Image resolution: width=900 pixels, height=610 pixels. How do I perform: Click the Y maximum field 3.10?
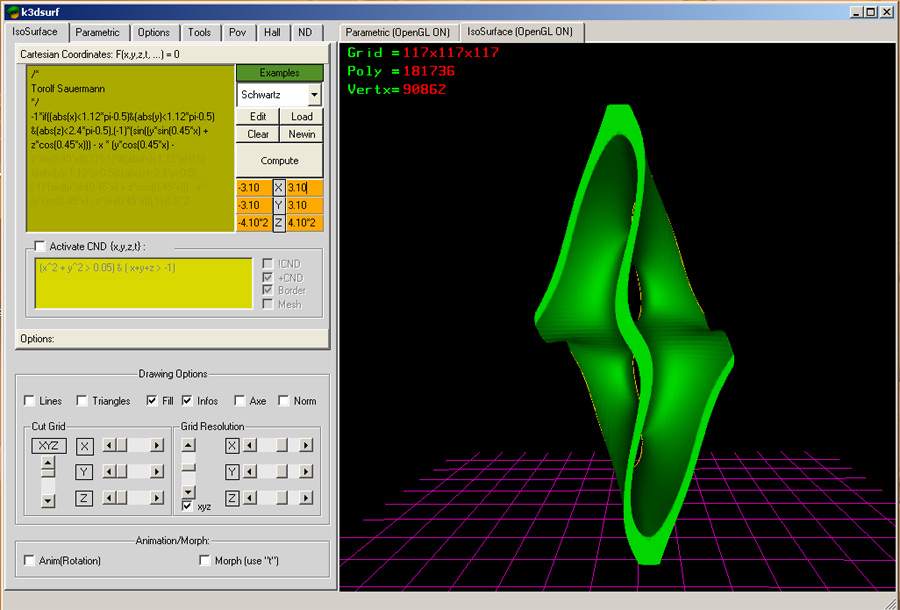305,205
